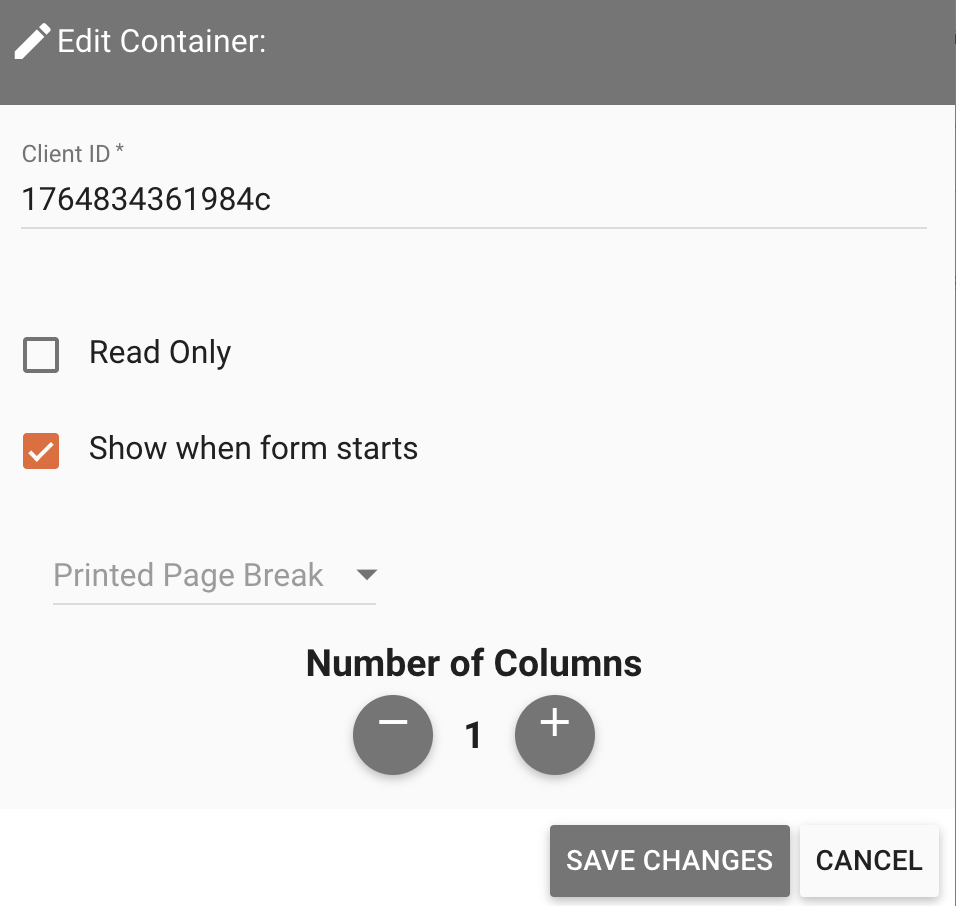The height and width of the screenshot is (906, 956).
Task: Disable the Show when form starts checkbox
Action: coord(41,451)
